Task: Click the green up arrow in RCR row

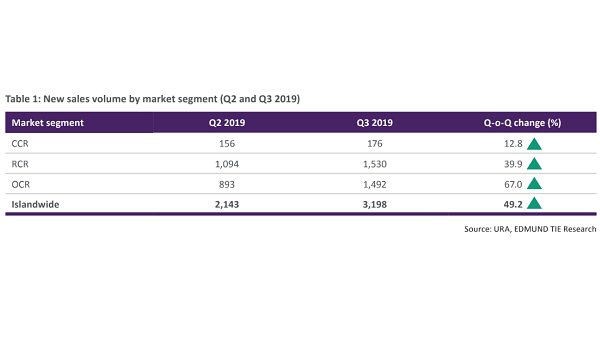Action: point(534,164)
